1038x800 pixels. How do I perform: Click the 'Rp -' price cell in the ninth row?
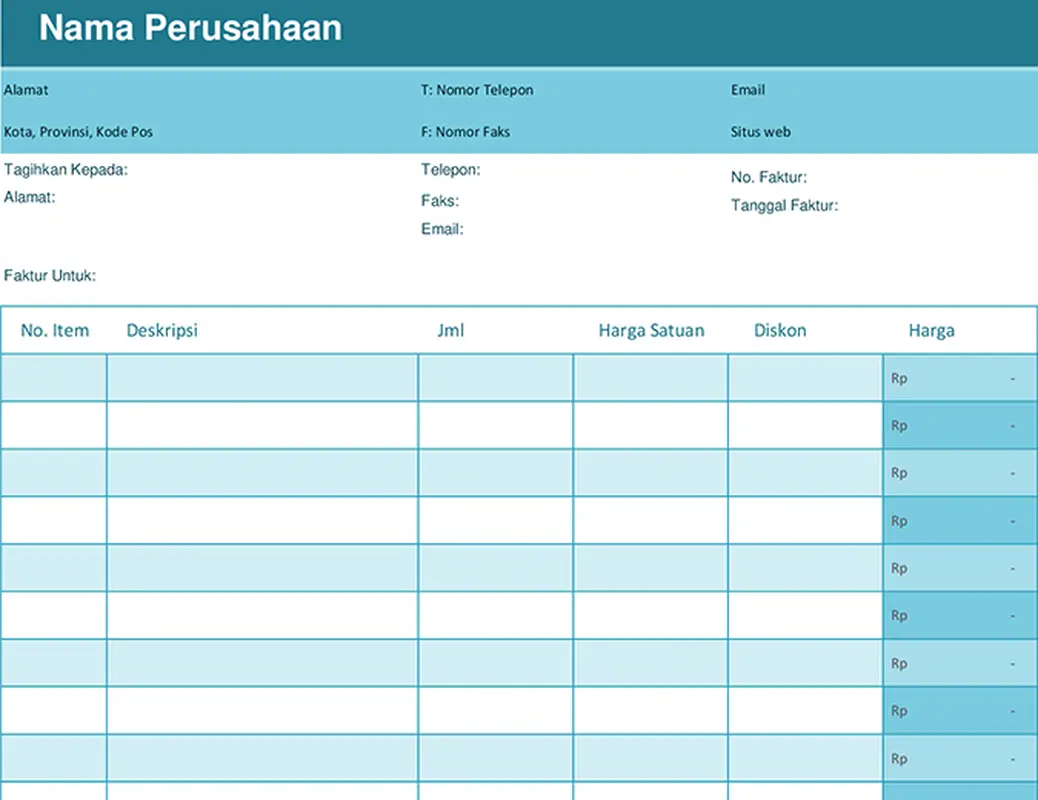coord(960,758)
